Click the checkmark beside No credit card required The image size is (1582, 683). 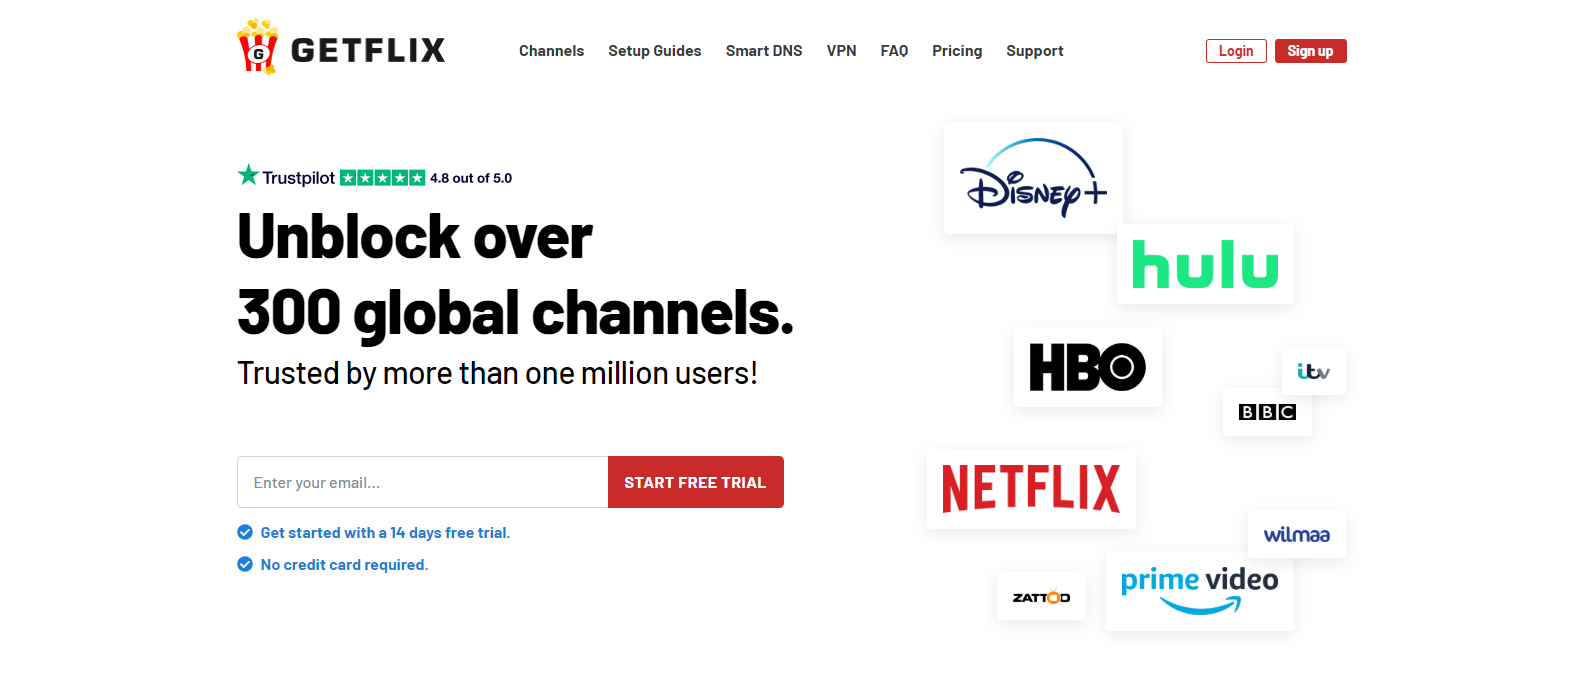(x=245, y=564)
